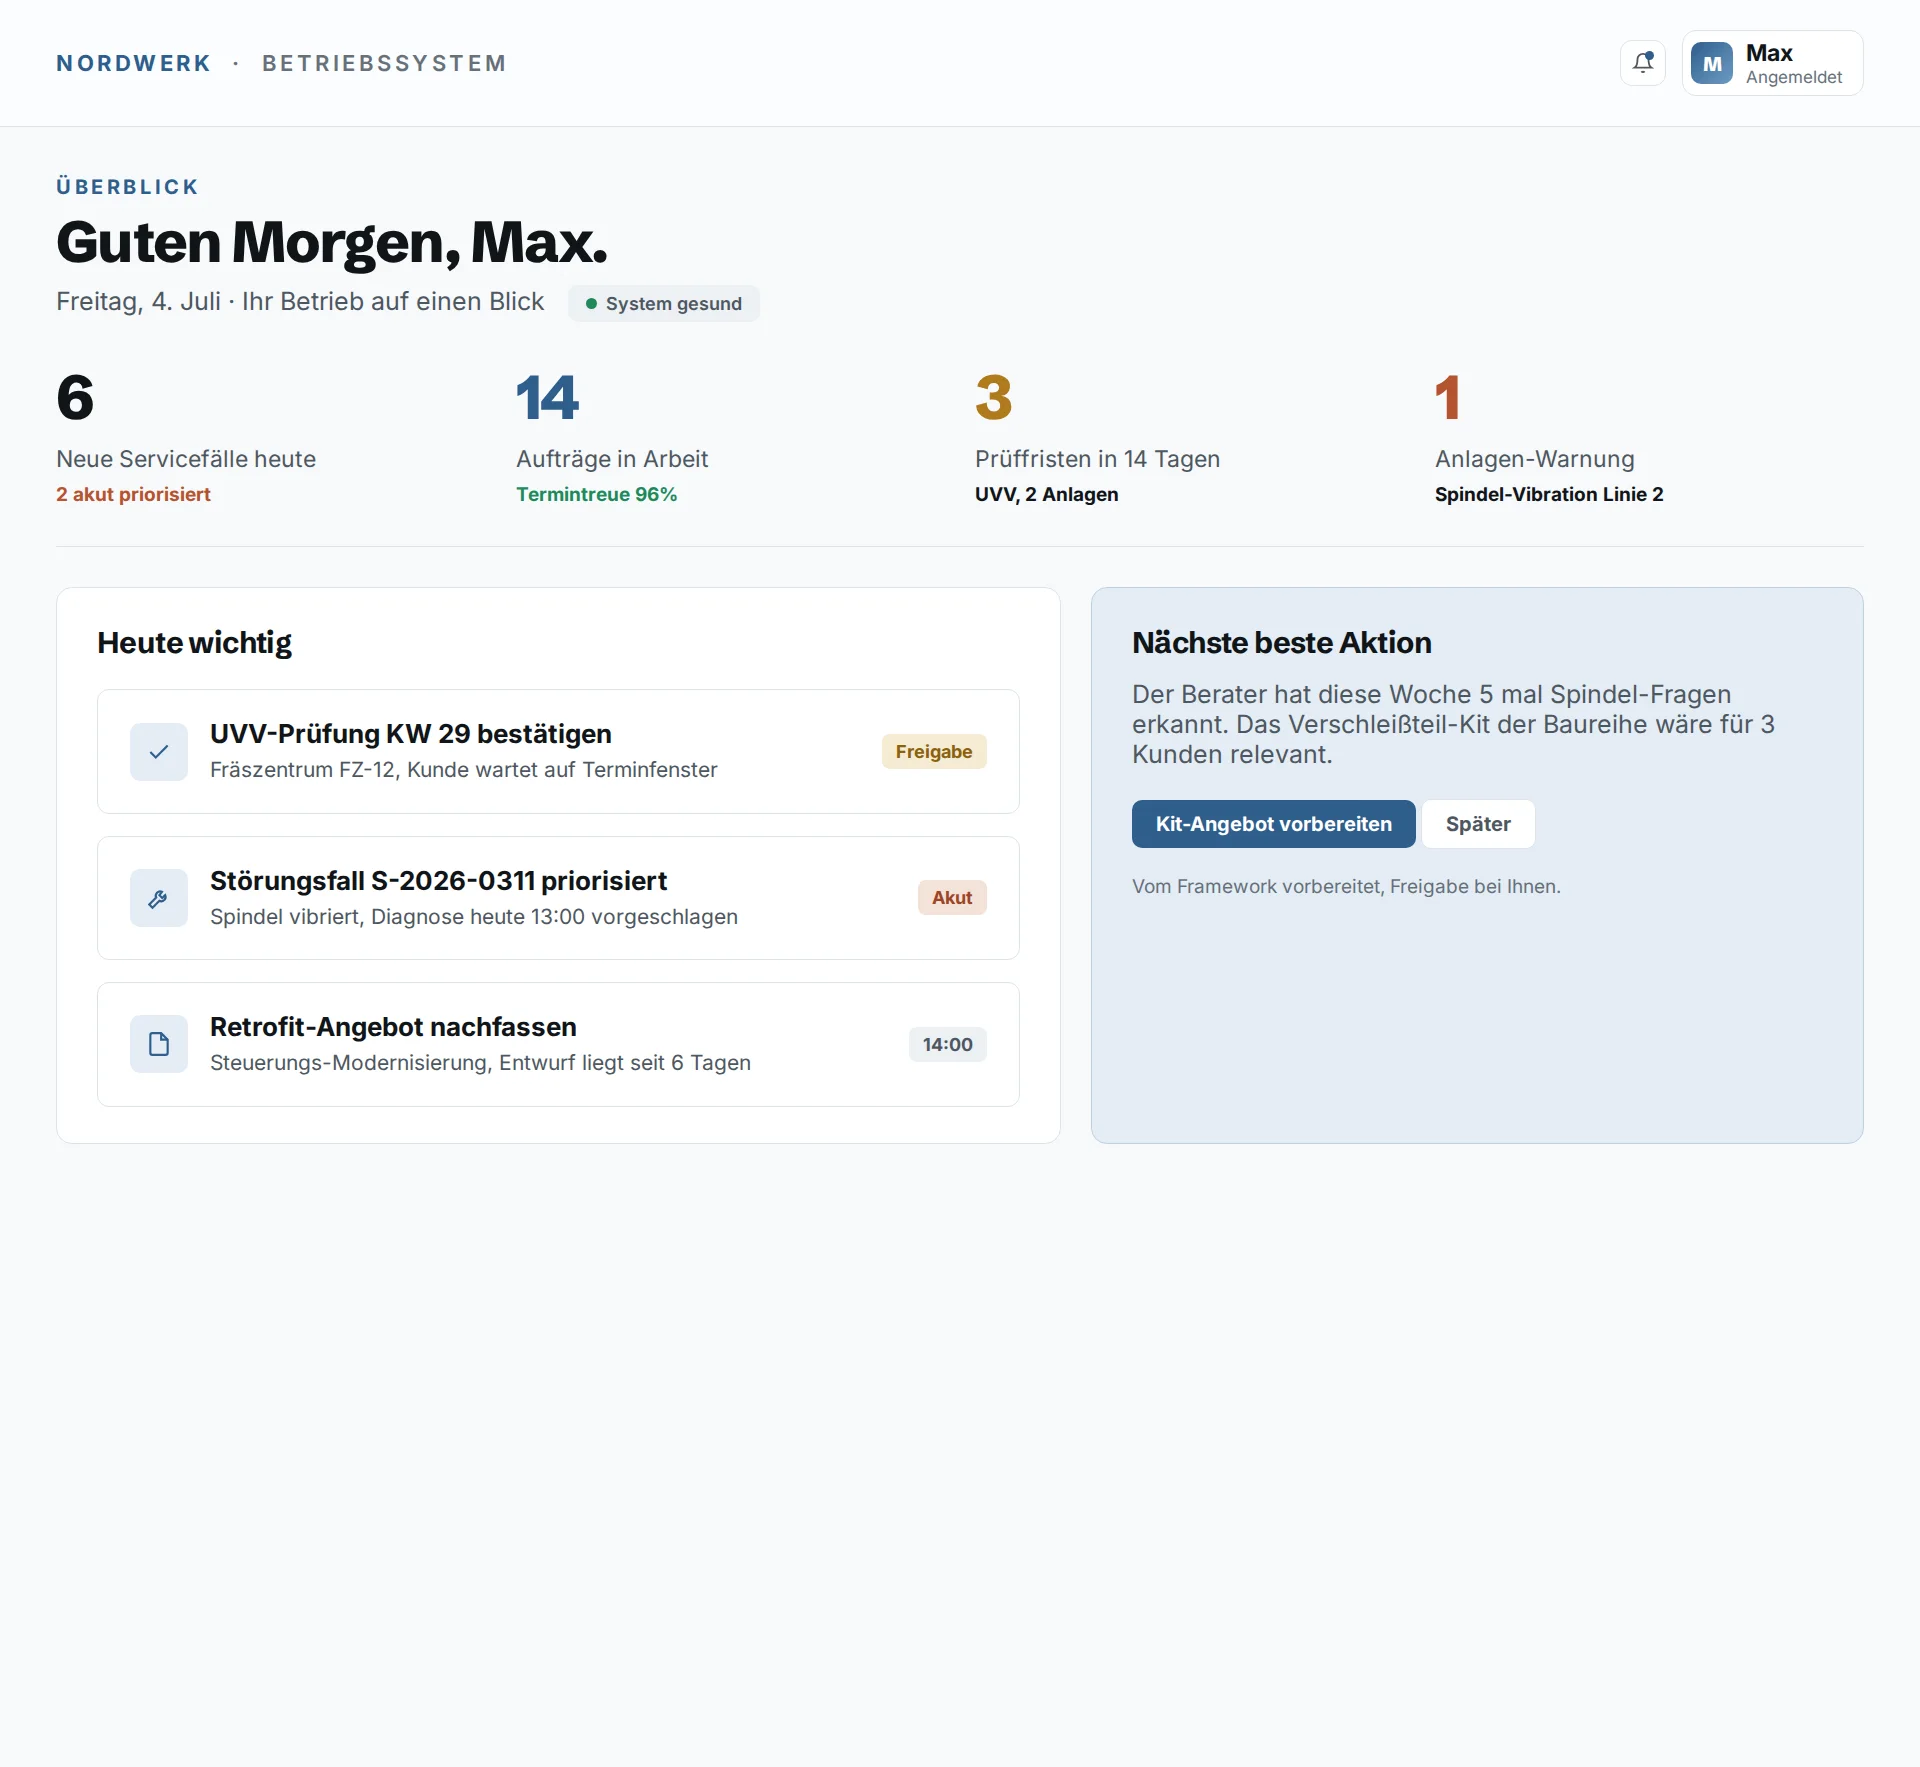This screenshot has height=1767, width=1920.
Task: Click the 6 Neue Servicefälle heute stat
Action: click(x=186, y=437)
